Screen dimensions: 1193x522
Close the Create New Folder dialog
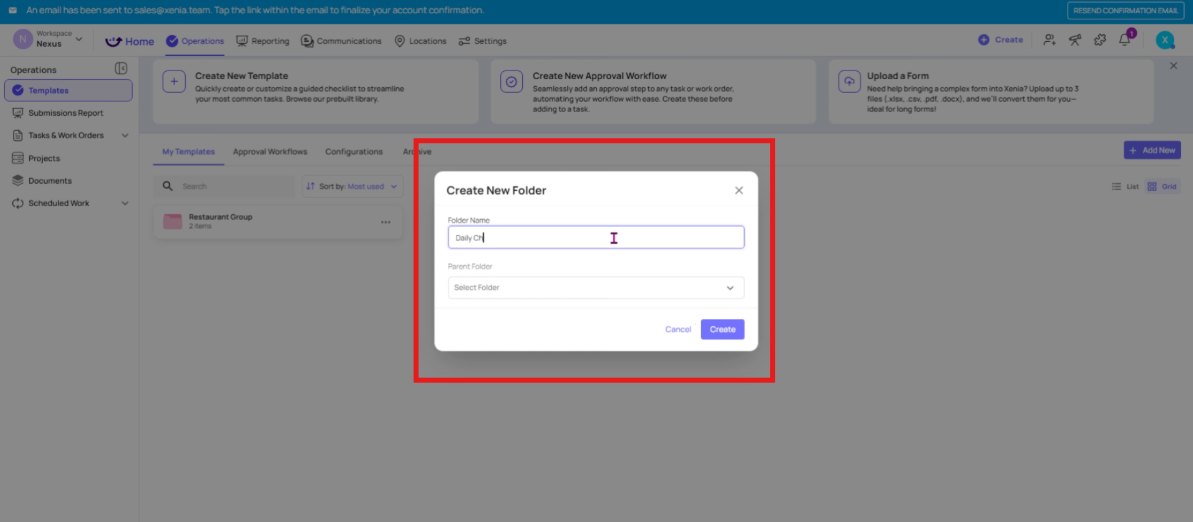(739, 190)
